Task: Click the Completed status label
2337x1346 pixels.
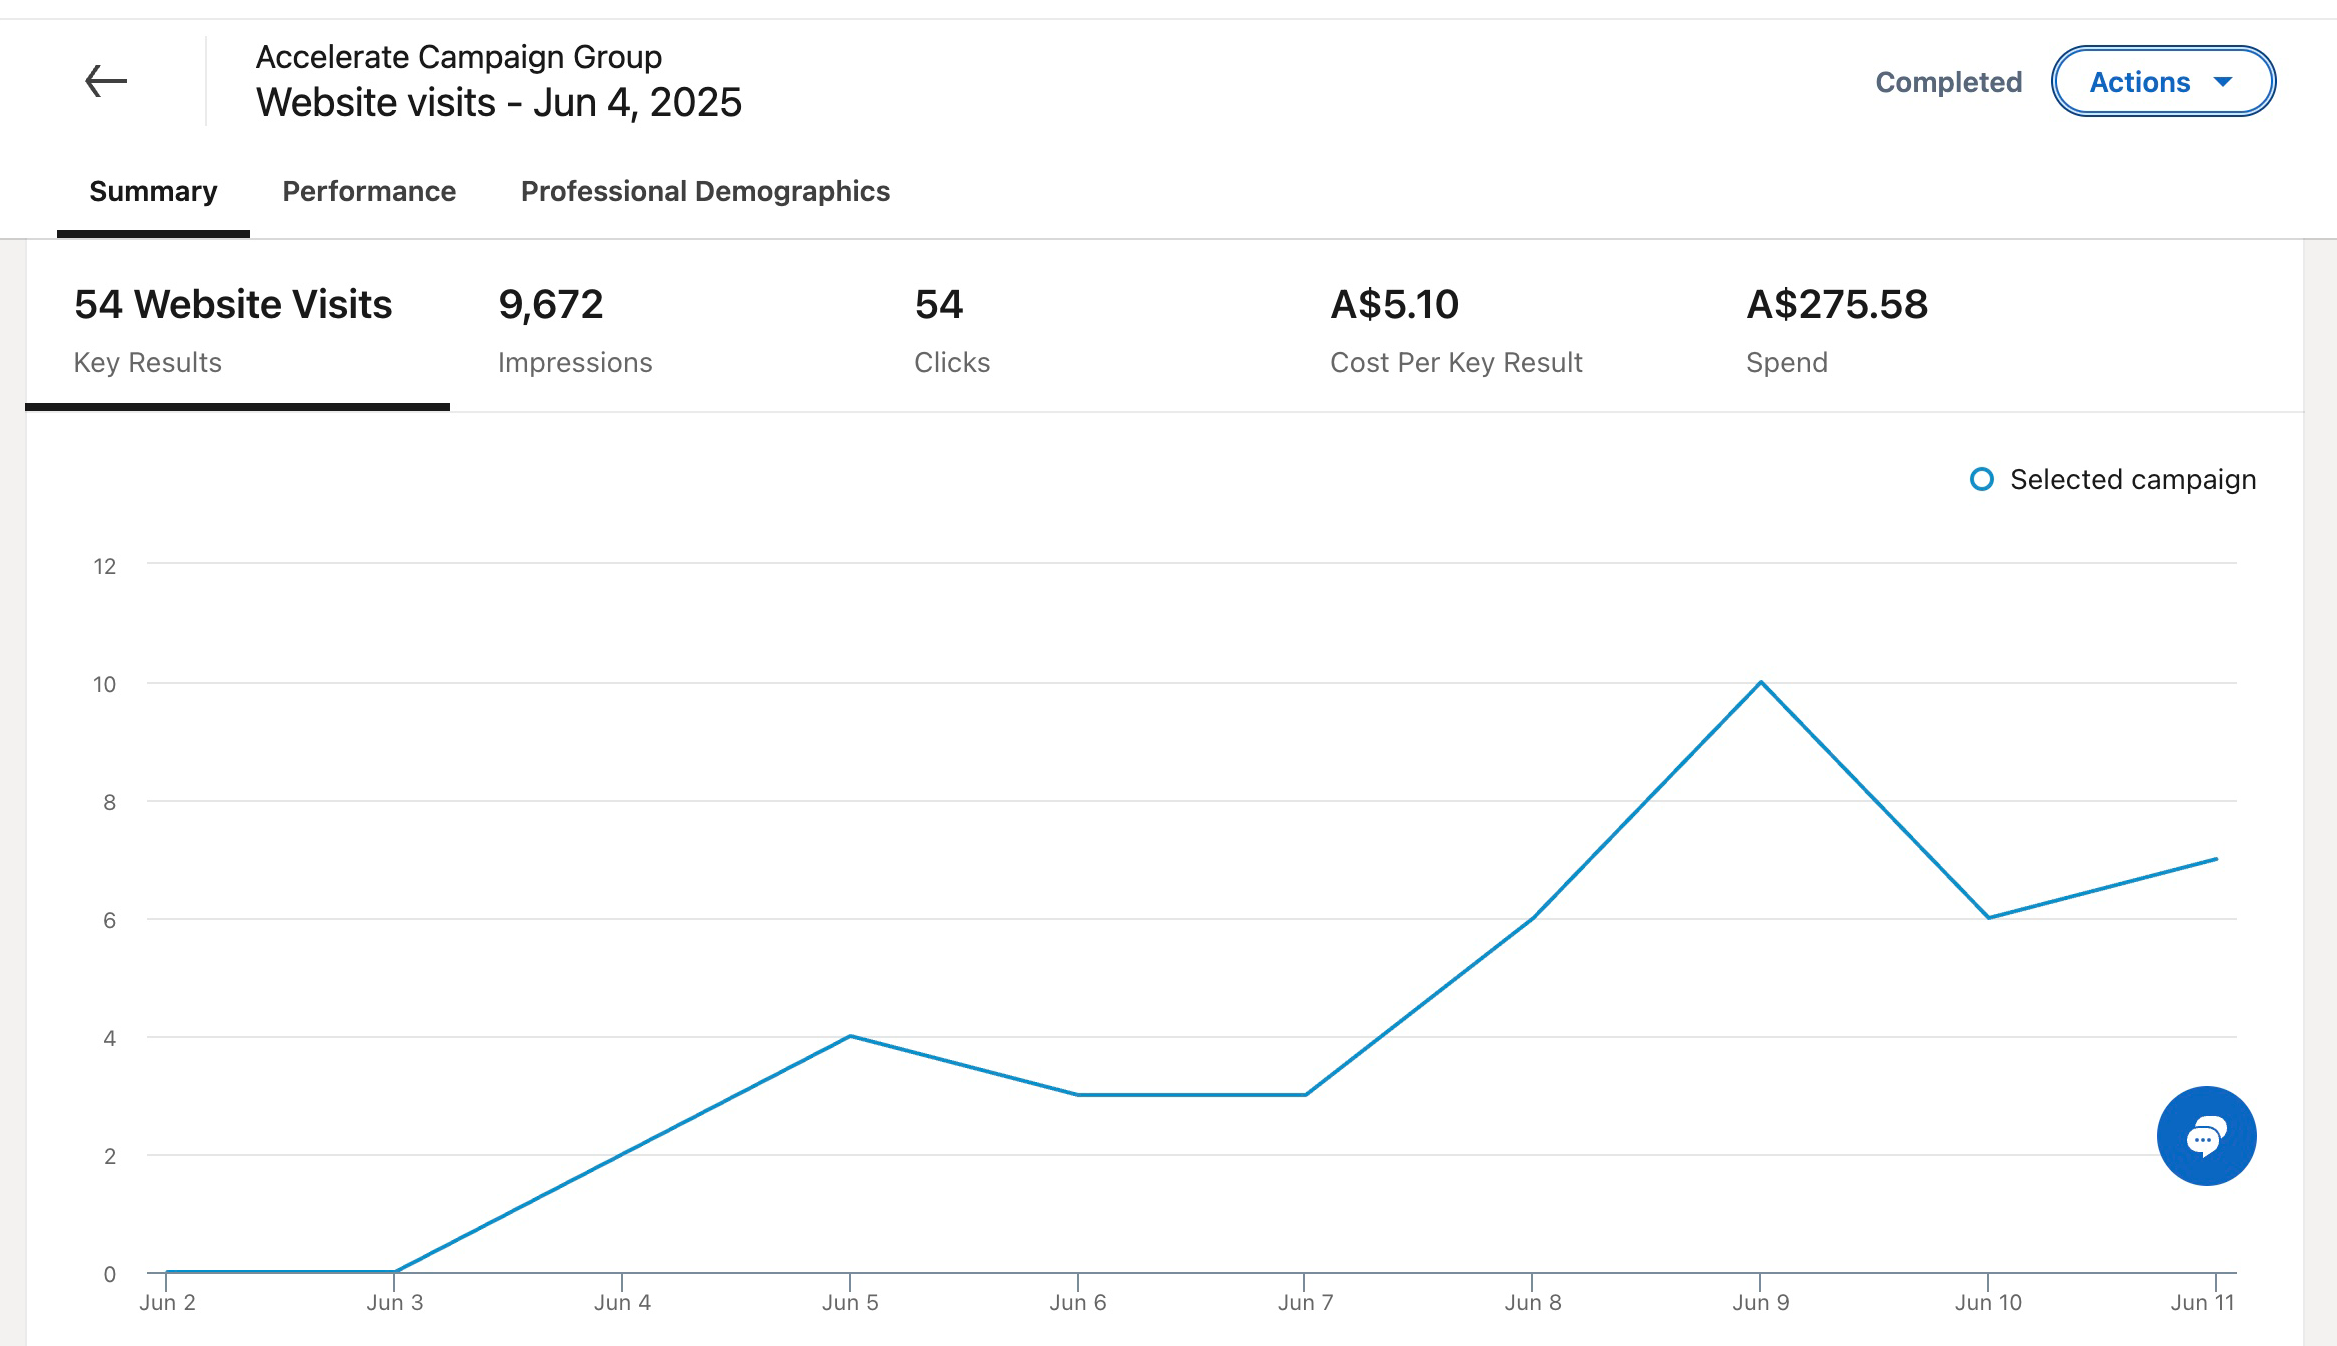Action: [1947, 82]
